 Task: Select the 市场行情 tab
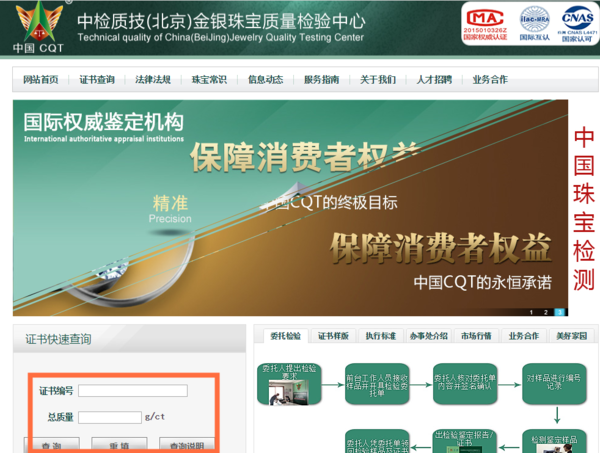tap(476, 336)
